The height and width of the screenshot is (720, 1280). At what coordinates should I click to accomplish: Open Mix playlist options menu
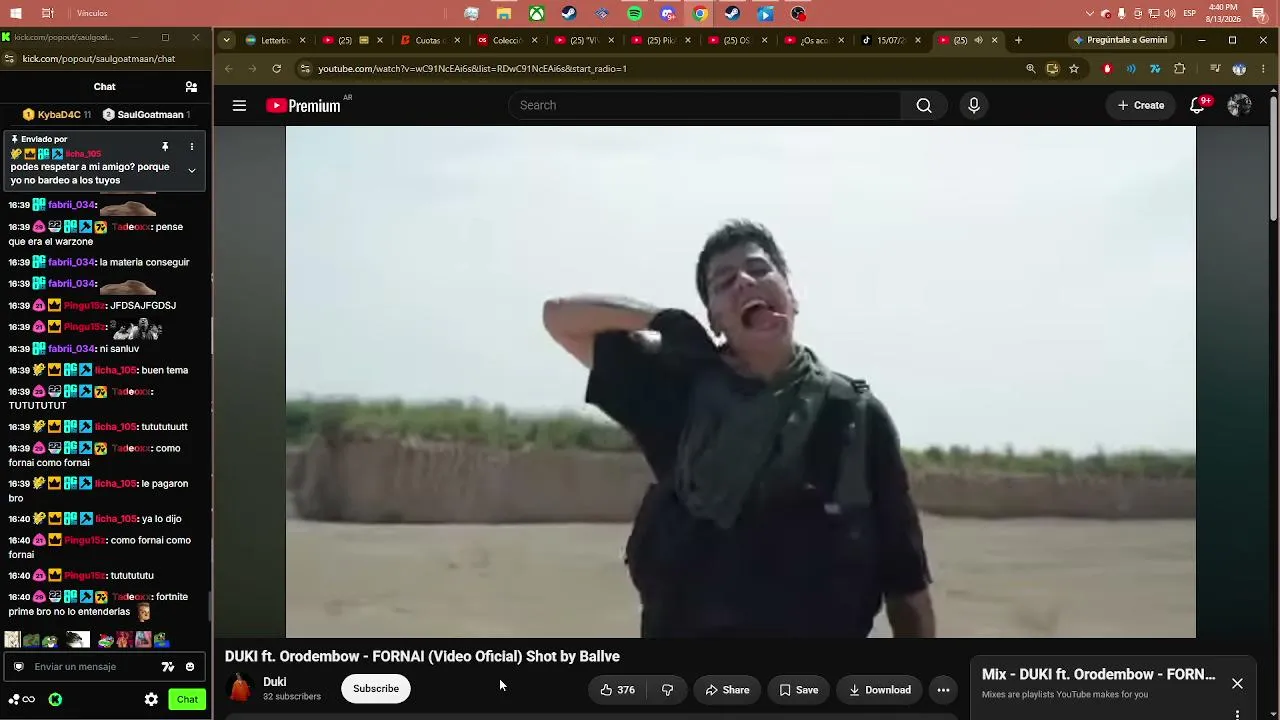pos(1237,714)
